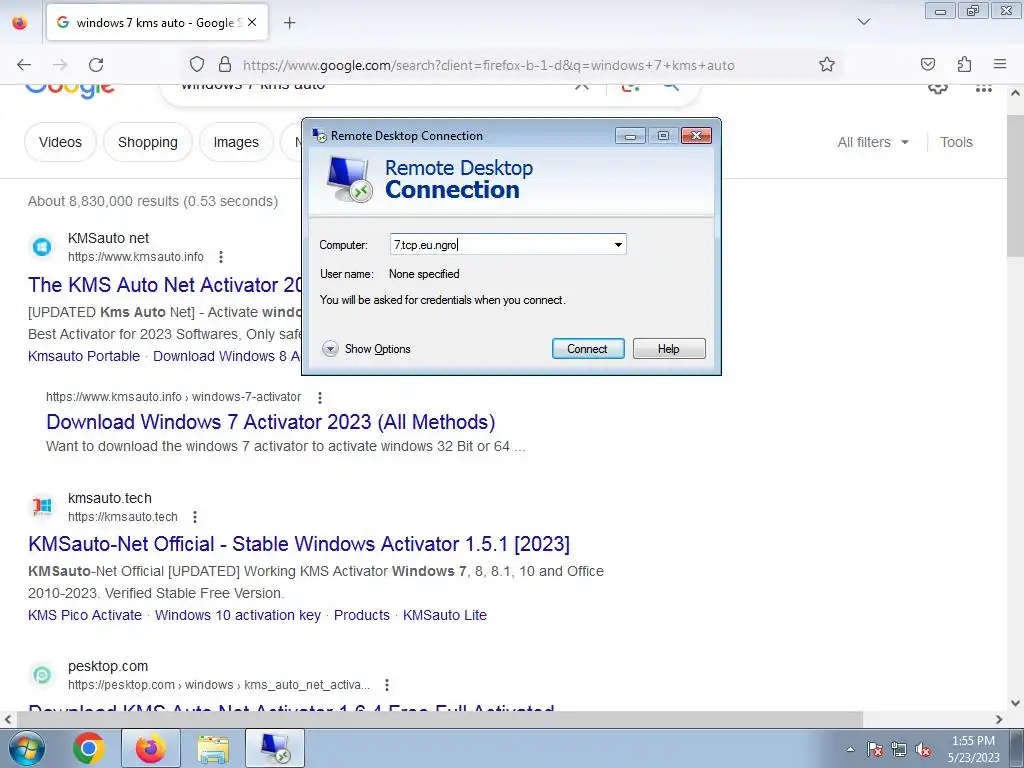Open a new Firefox tab
The width and height of the screenshot is (1024, 768).
289,23
